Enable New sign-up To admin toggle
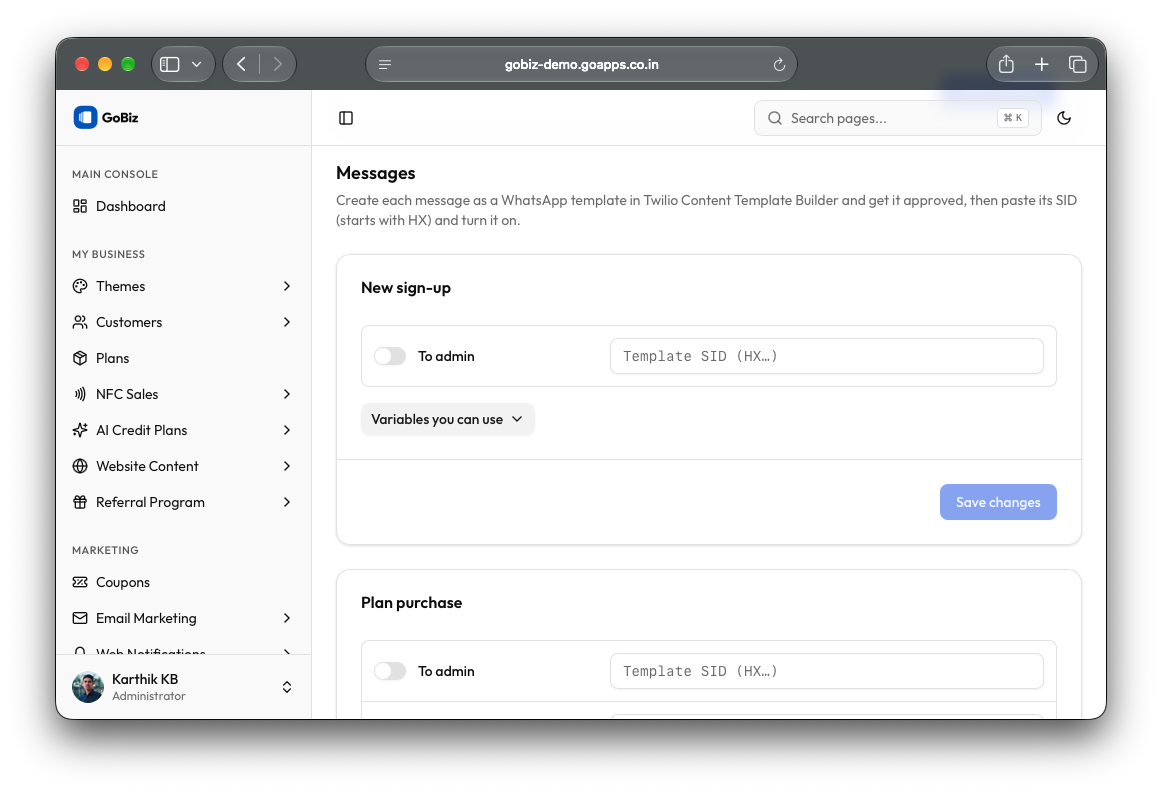Viewport: 1162px width, 793px height. (x=390, y=356)
